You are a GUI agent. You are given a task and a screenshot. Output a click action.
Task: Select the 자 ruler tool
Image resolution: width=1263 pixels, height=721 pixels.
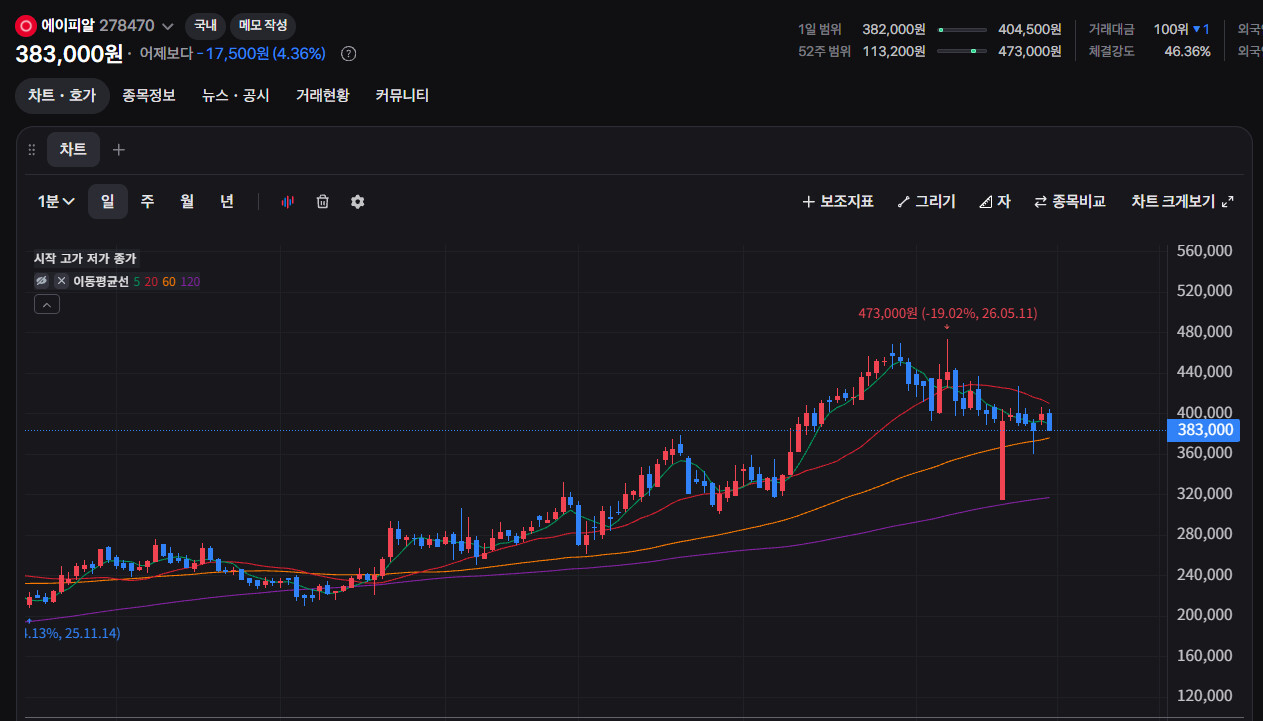click(995, 201)
